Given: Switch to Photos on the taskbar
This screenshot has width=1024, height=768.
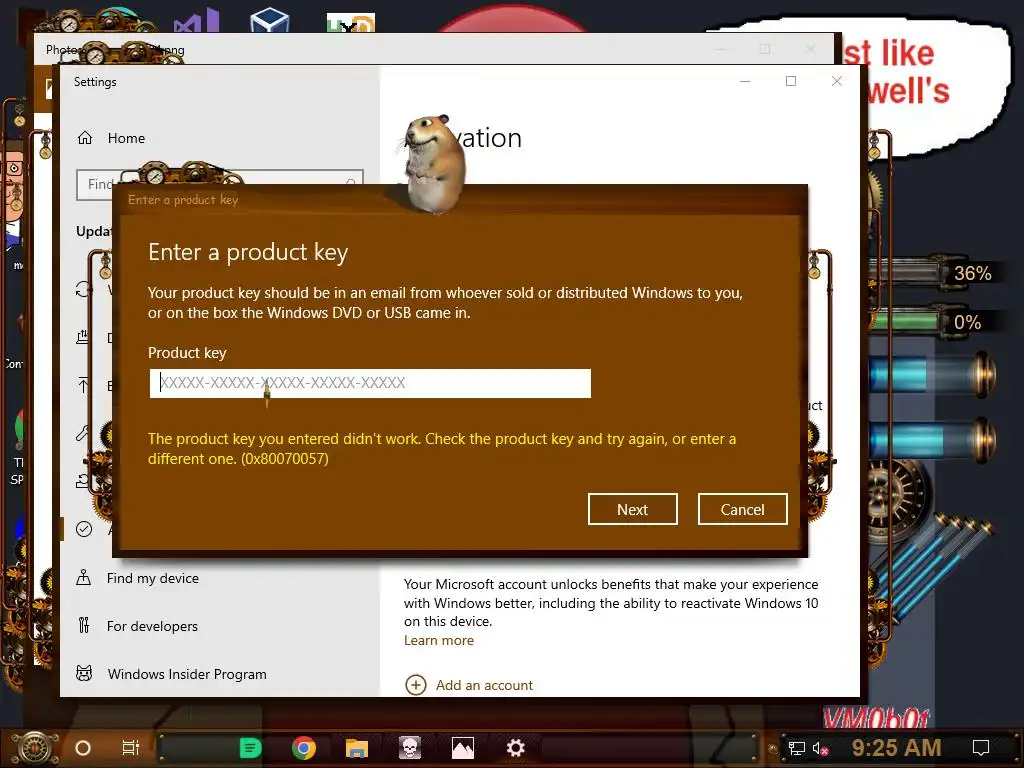Looking at the screenshot, I should (462, 748).
